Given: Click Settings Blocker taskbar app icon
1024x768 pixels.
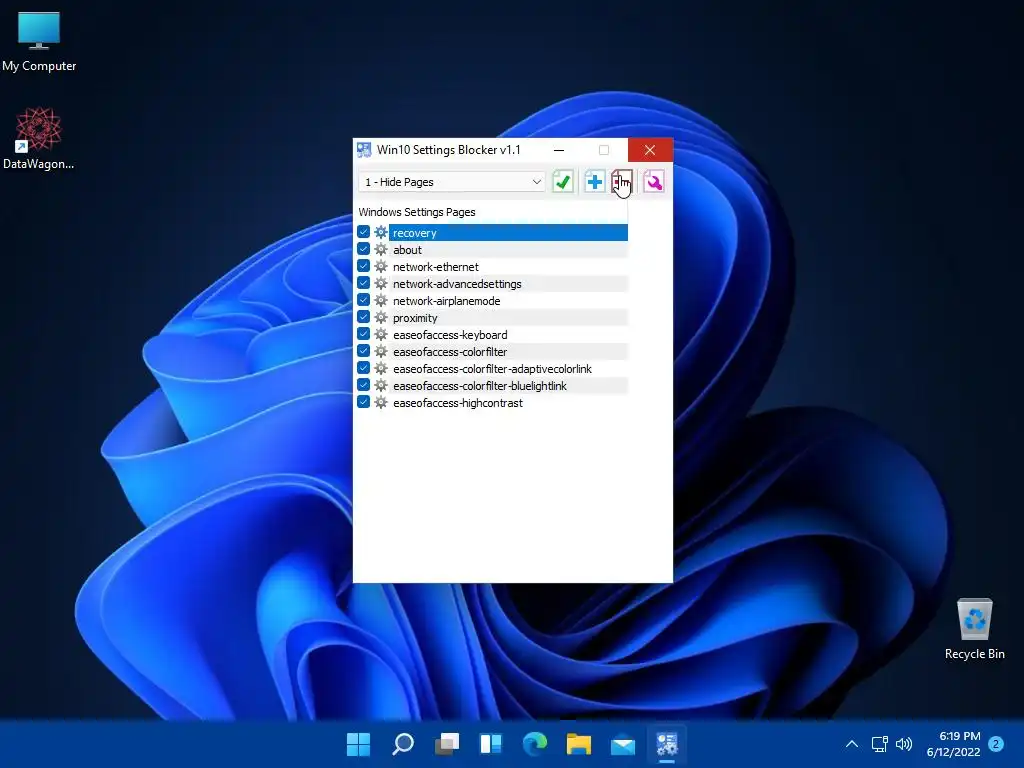Looking at the screenshot, I should (x=667, y=744).
